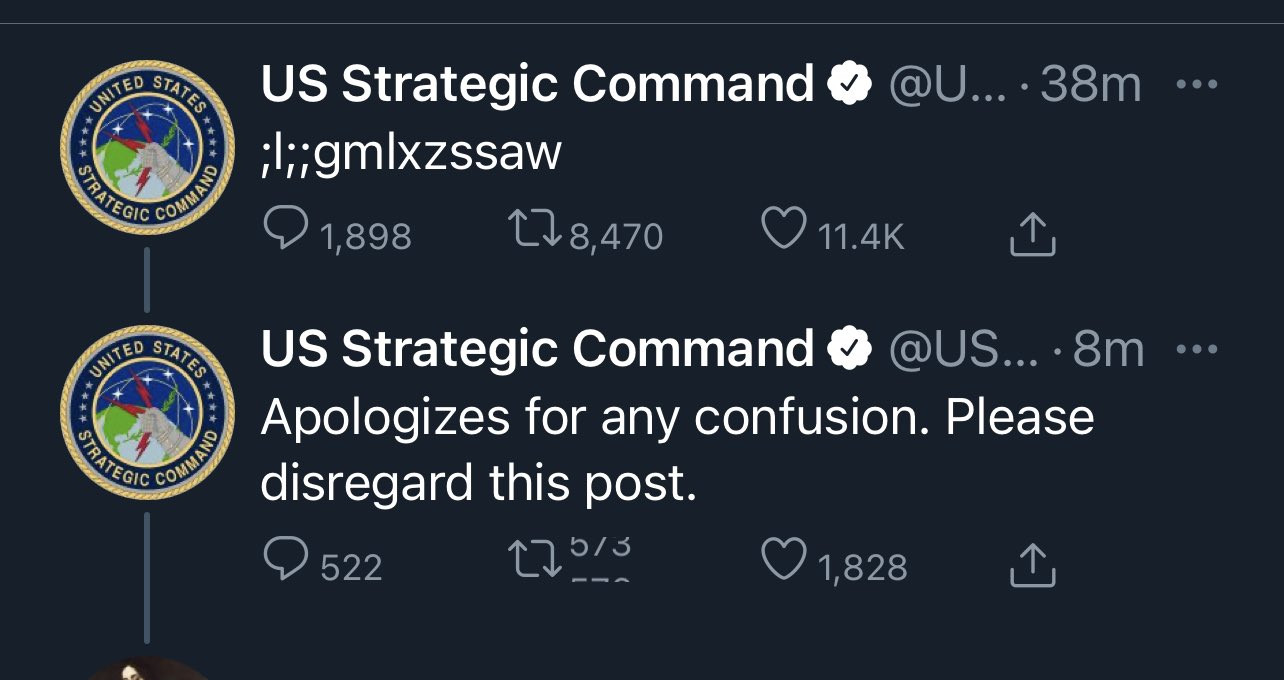Image resolution: width=1284 pixels, height=680 pixels.
Task: Share the apology tweet
Action: (x=1034, y=563)
